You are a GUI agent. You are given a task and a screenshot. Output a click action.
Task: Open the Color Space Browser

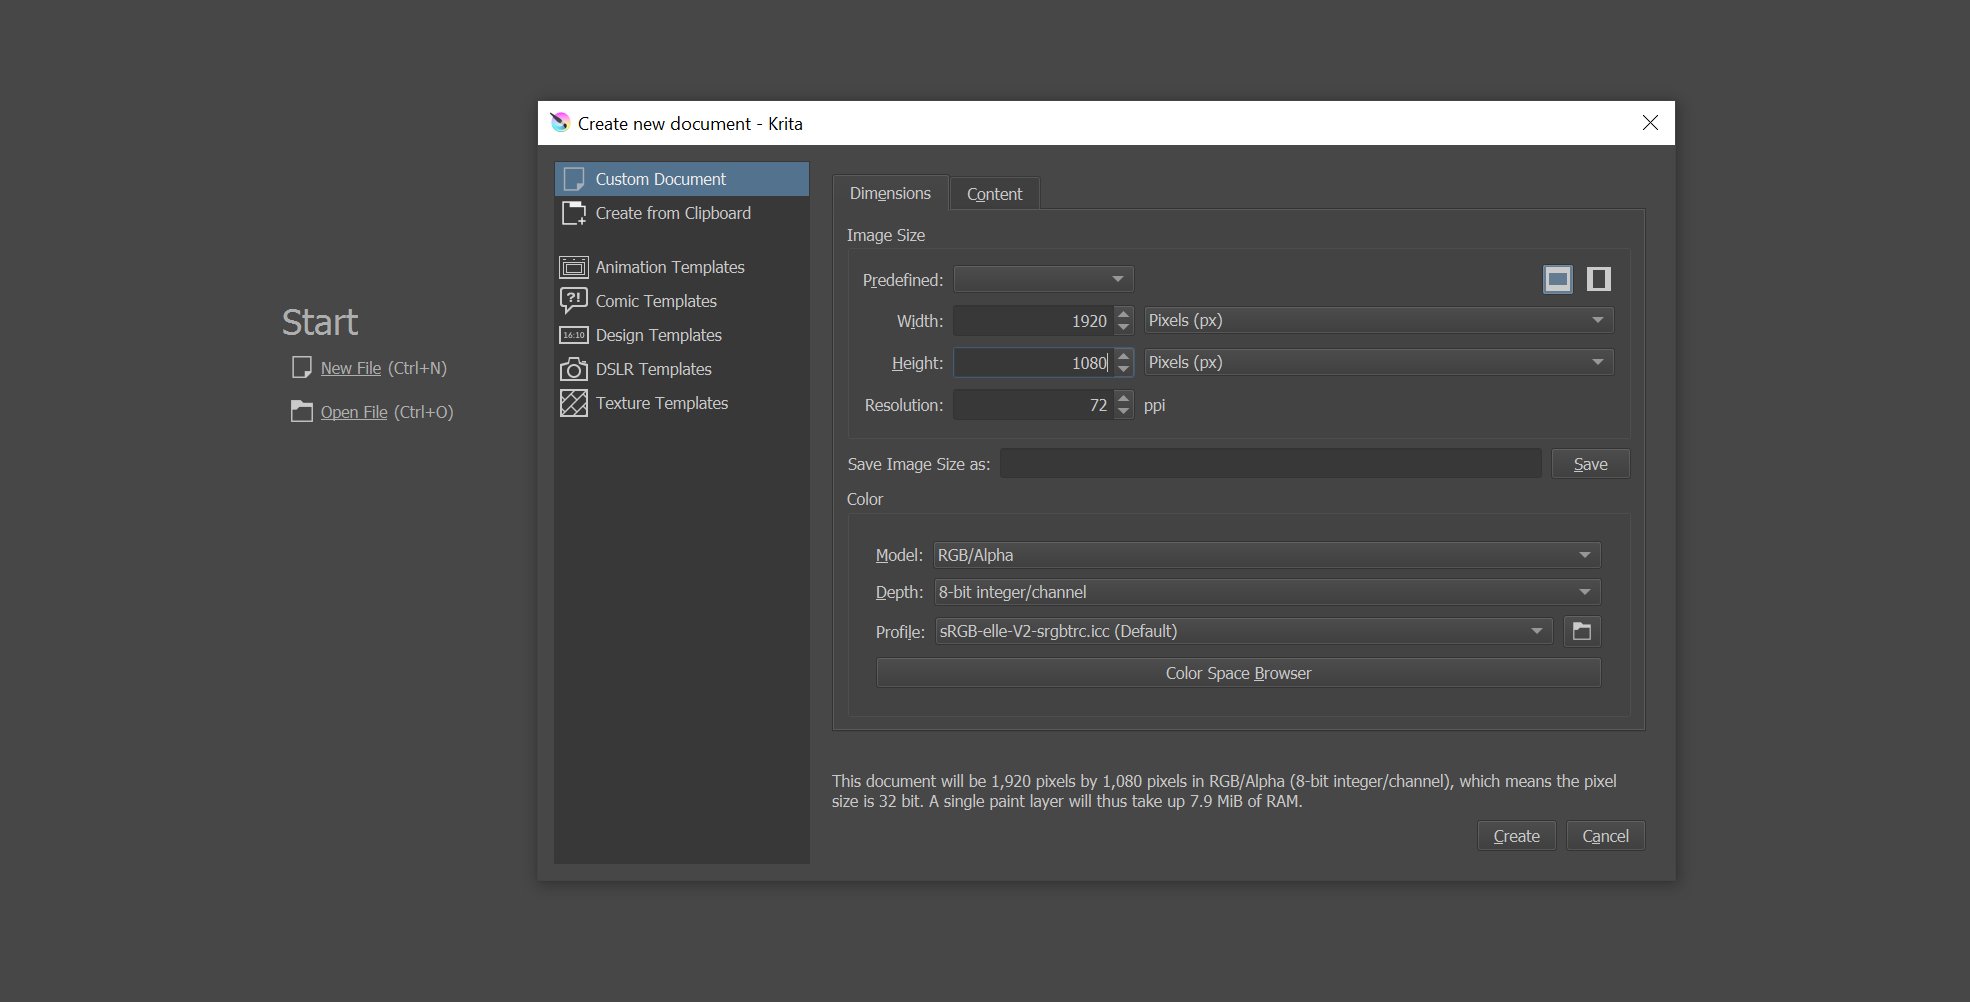(x=1238, y=673)
